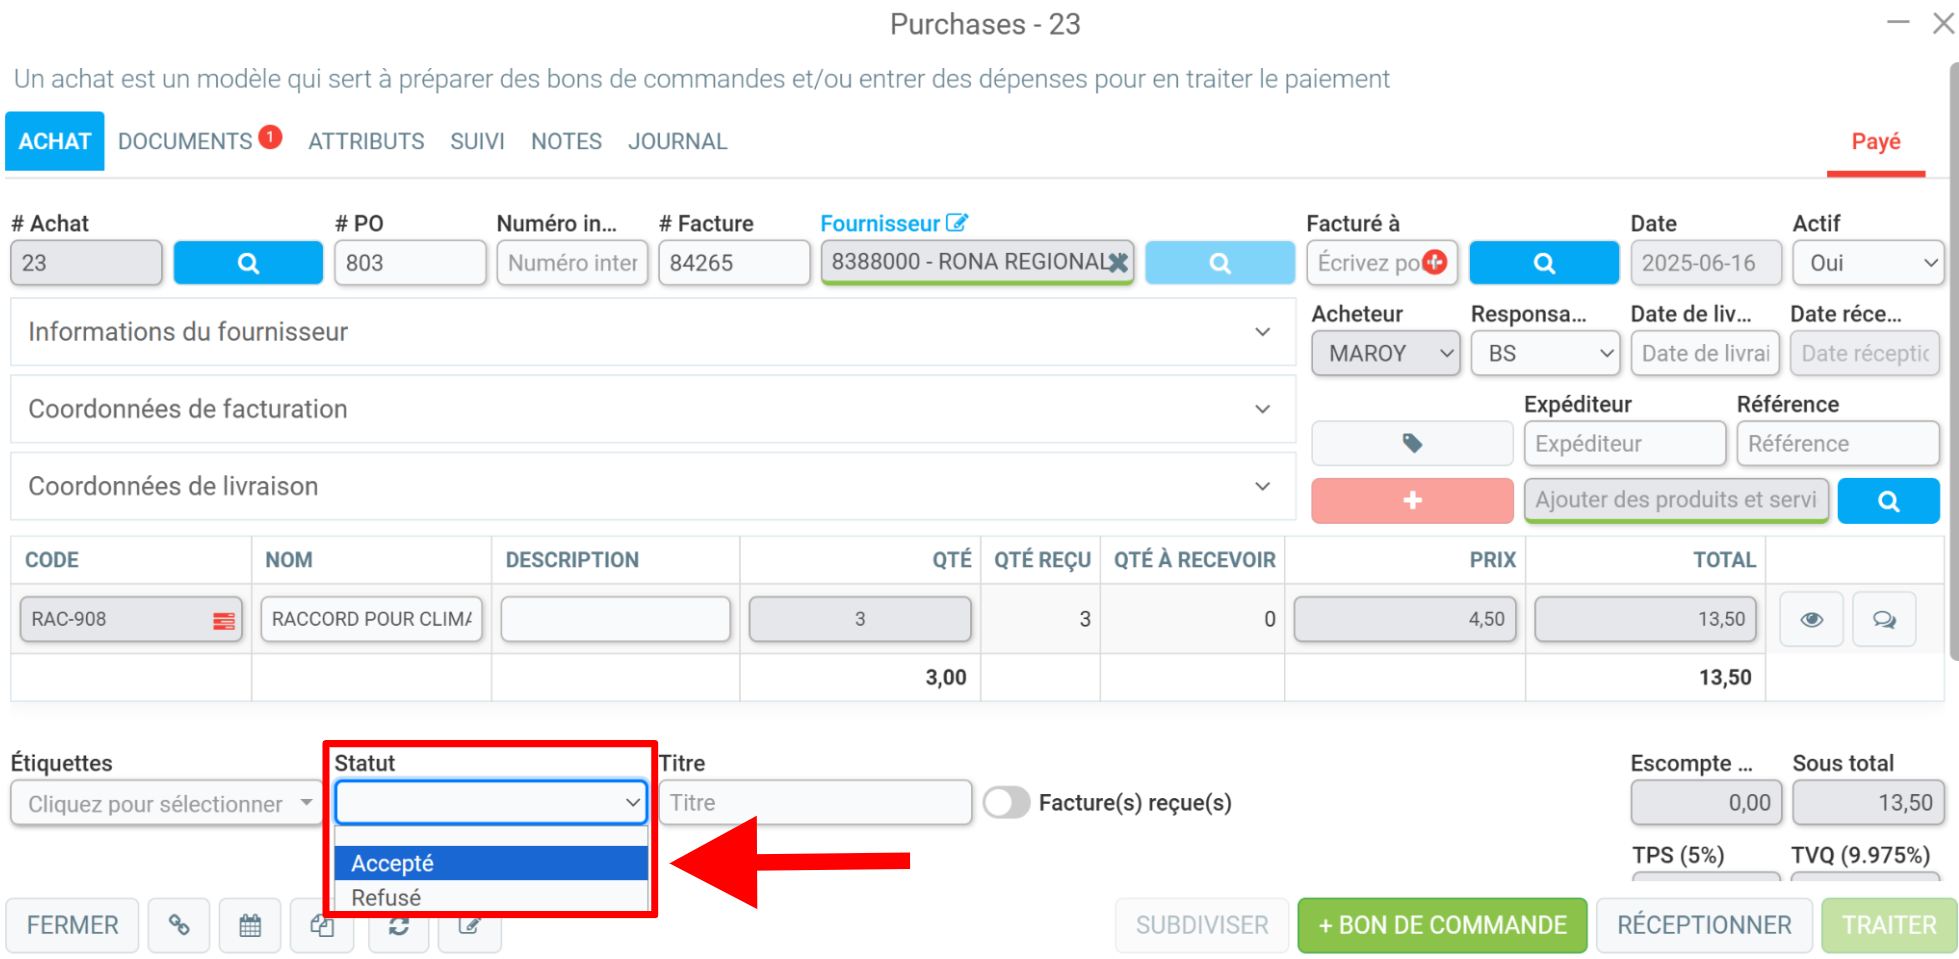Select Accepté in the Statut list

pos(491,863)
